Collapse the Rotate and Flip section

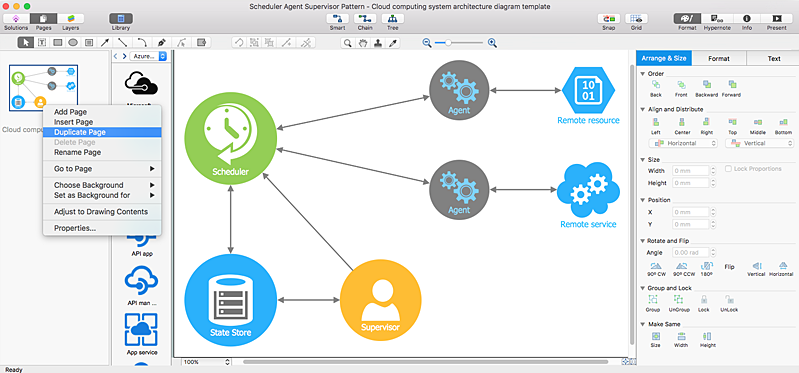pyautogui.click(x=643, y=241)
